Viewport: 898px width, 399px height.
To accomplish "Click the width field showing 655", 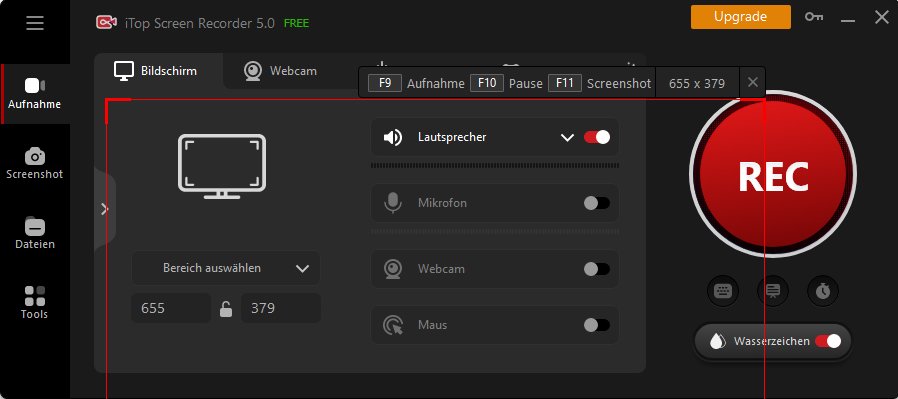I will [x=171, y=308].
